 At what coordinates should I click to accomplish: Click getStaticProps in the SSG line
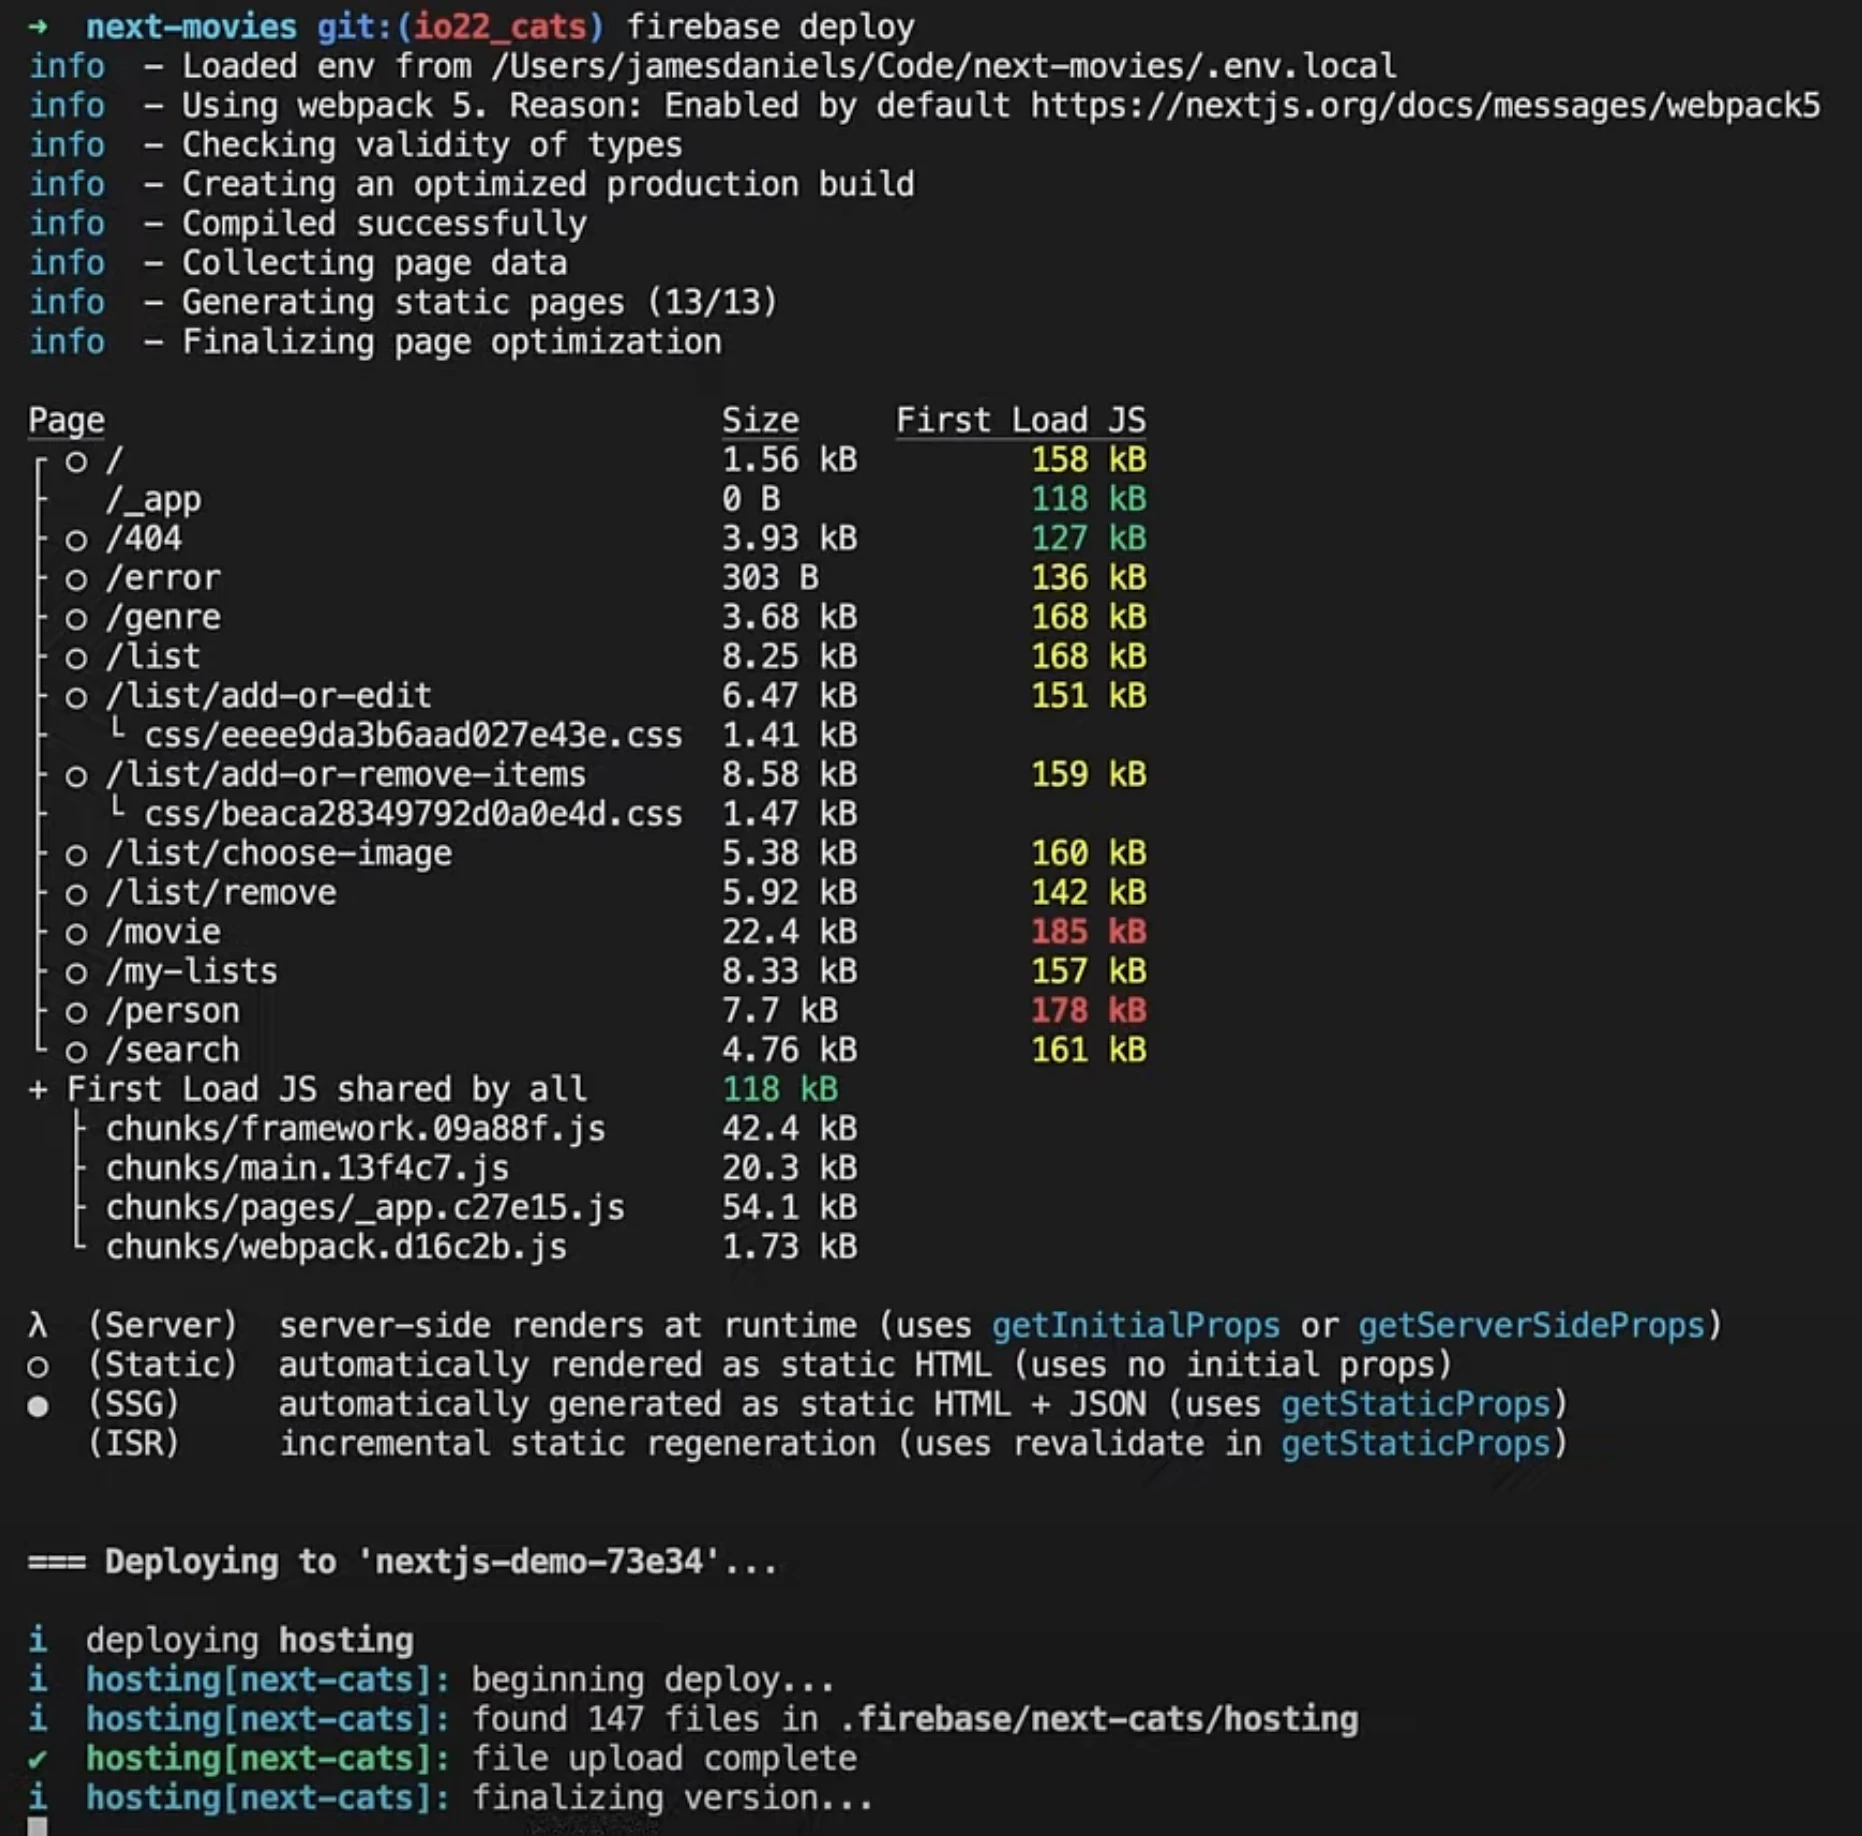[x=1415, y=1404]
